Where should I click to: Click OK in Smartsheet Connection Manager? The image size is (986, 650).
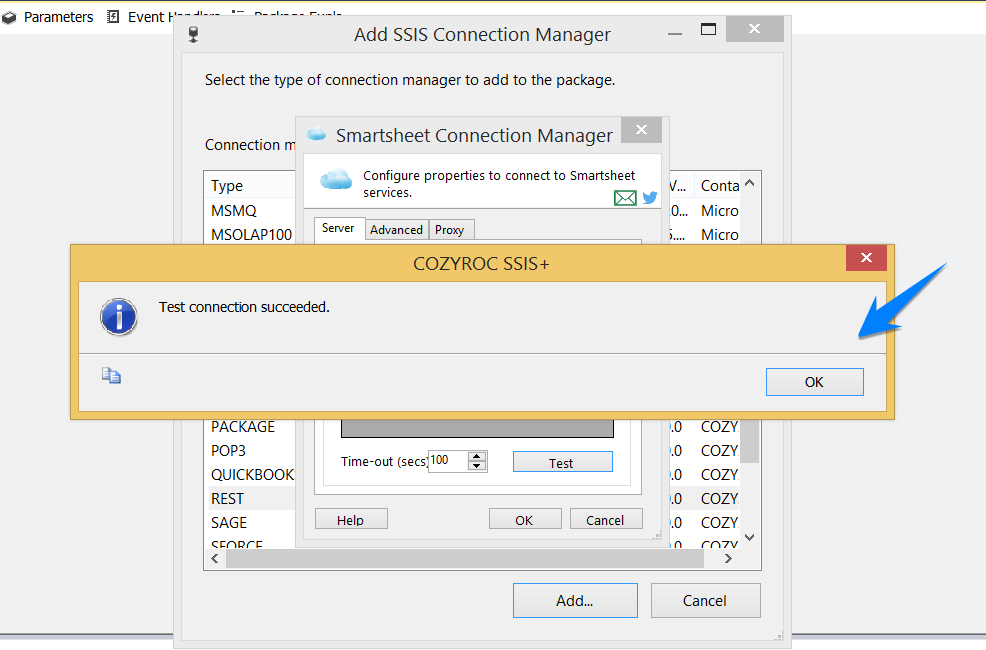tap(524, 520)
